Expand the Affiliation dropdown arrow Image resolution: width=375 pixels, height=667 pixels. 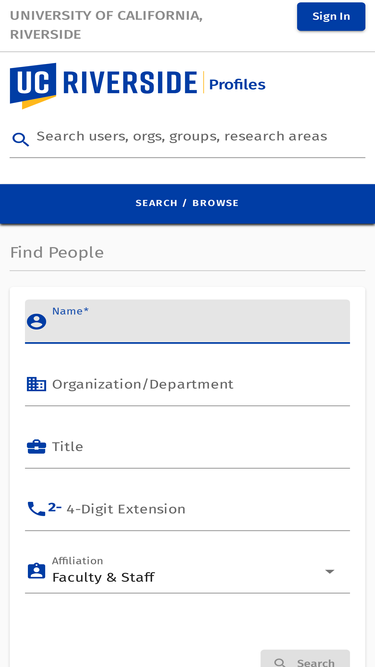coord(330,571)
